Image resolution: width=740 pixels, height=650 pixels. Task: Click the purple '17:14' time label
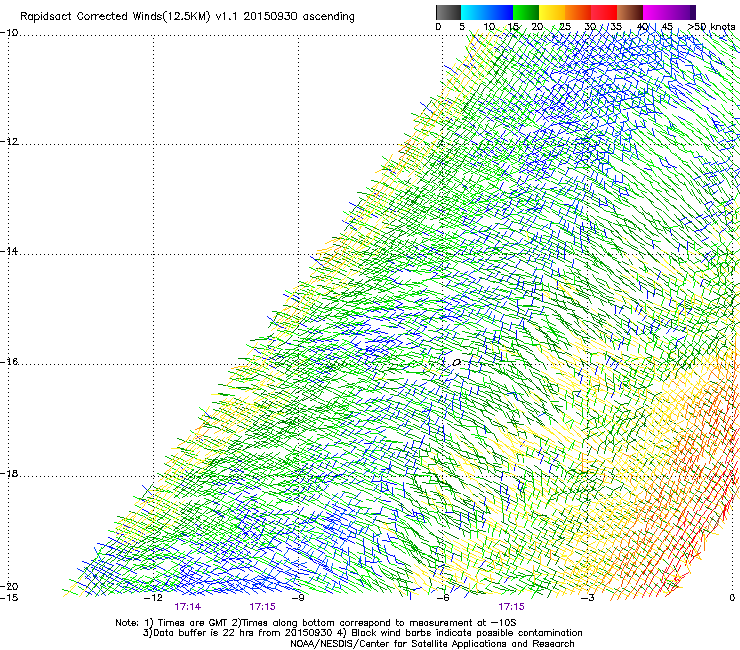tap(187, 607)
